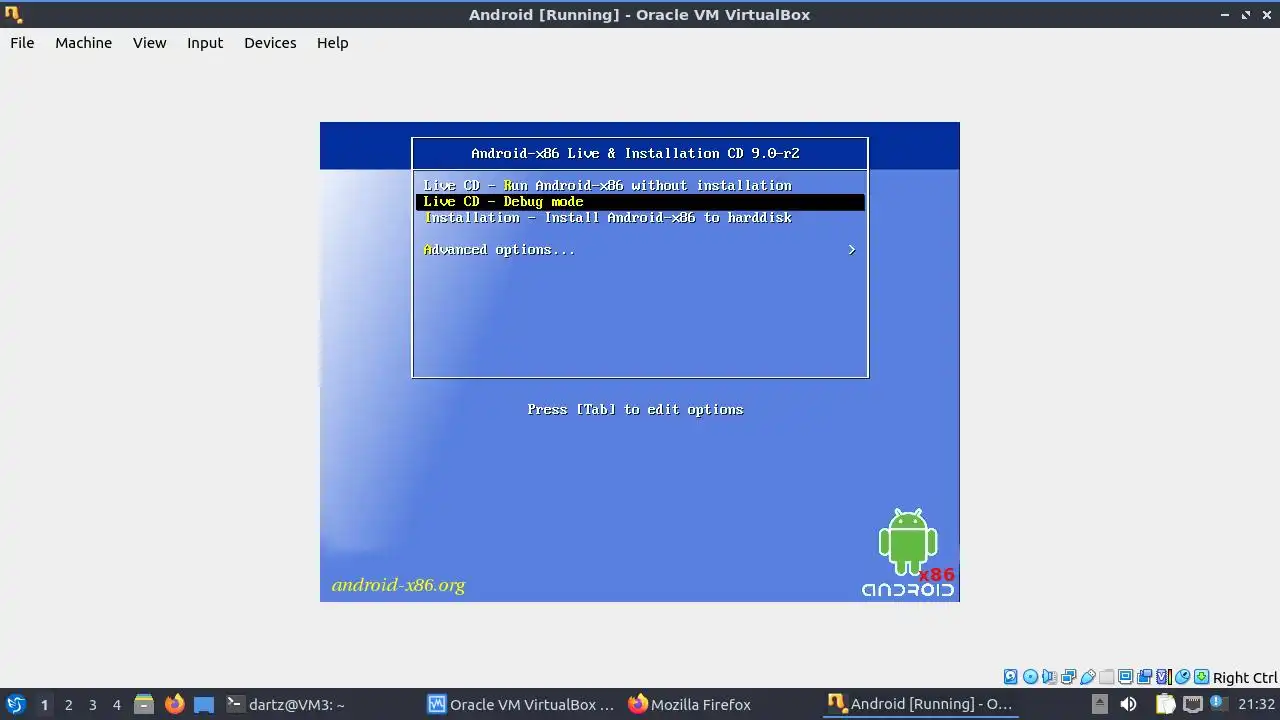Click the mouse integration indicator icon
Viewport: 1280px width, 720px height.
1182,677
